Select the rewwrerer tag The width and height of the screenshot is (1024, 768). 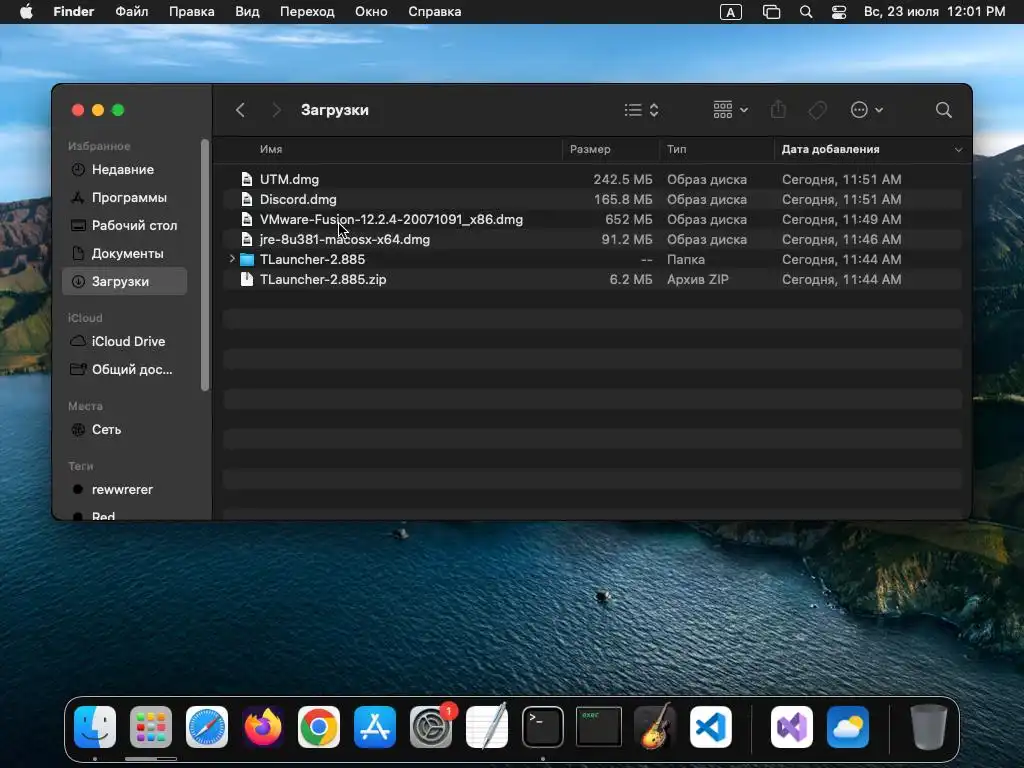[124, 489]
